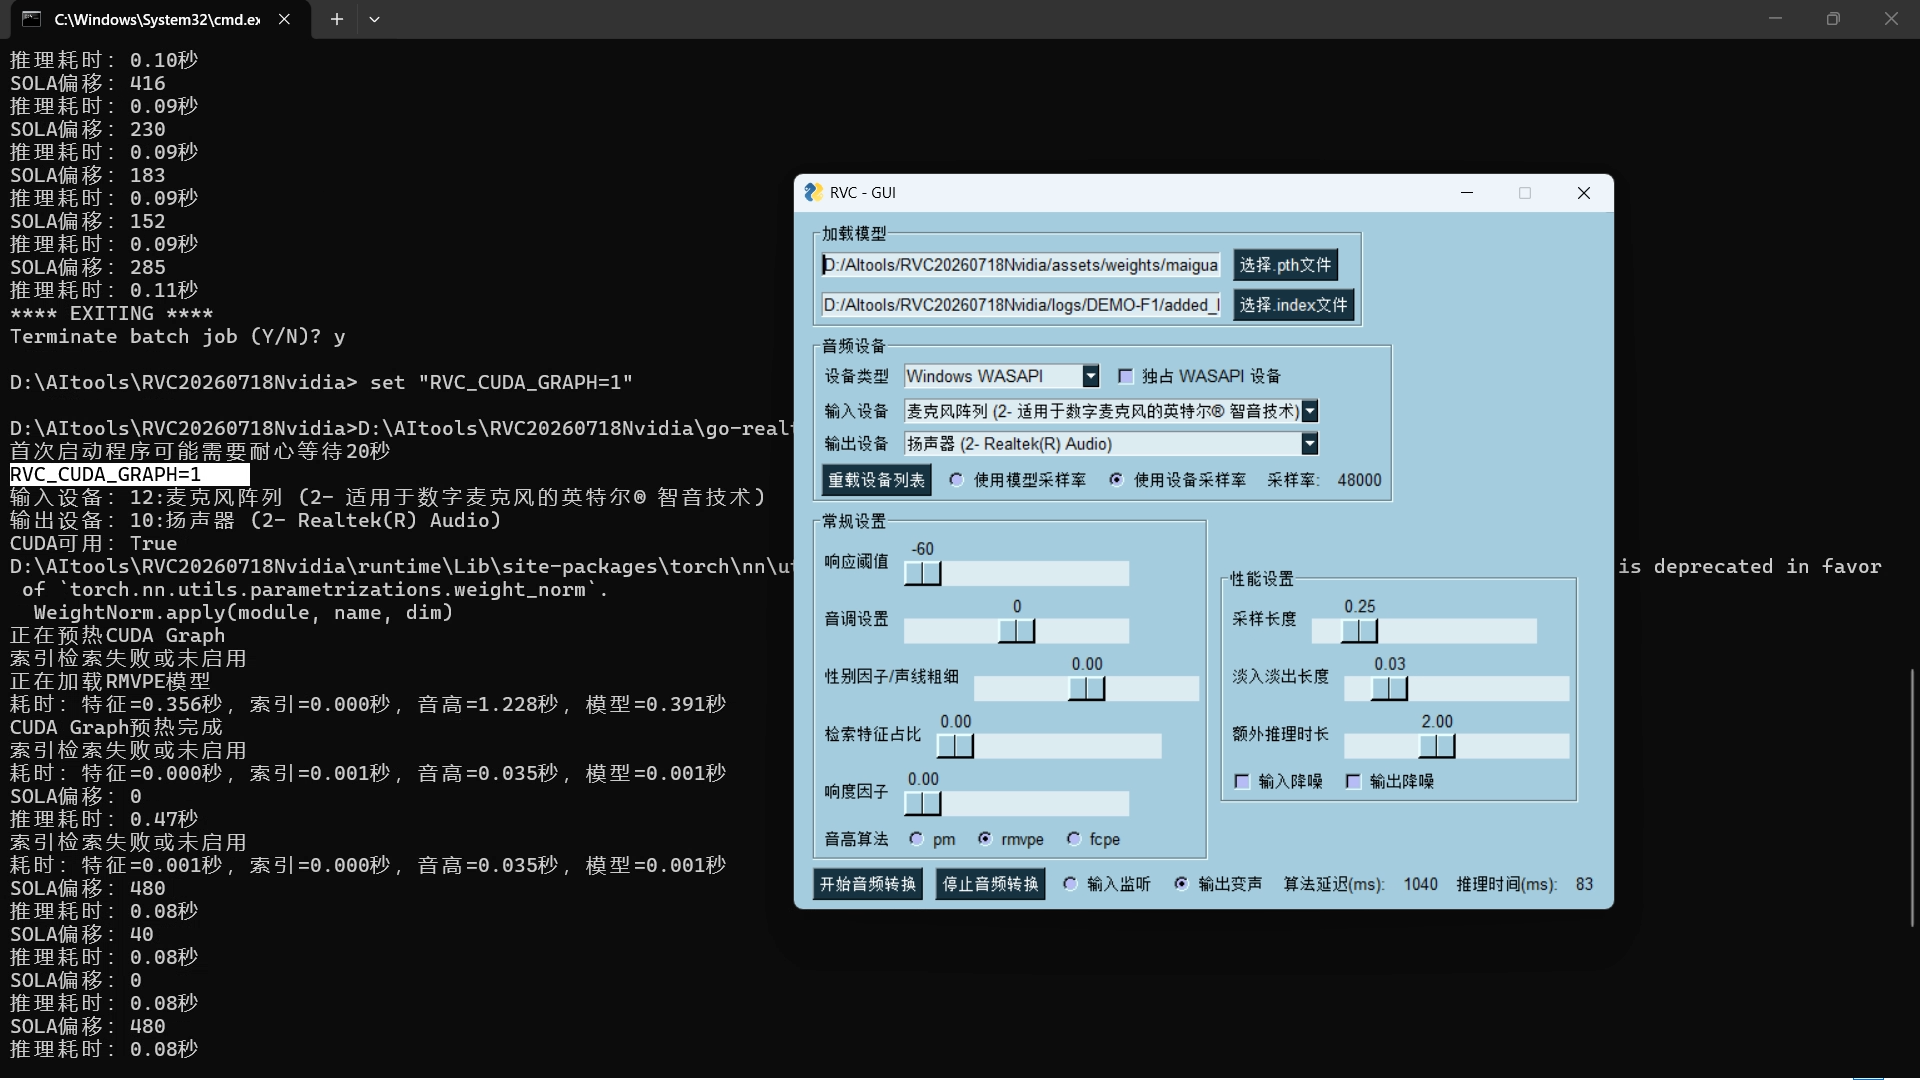Screen dimensions: 1920x1080
Task: Select the 输出变声 radio button
Action: 1181,884
